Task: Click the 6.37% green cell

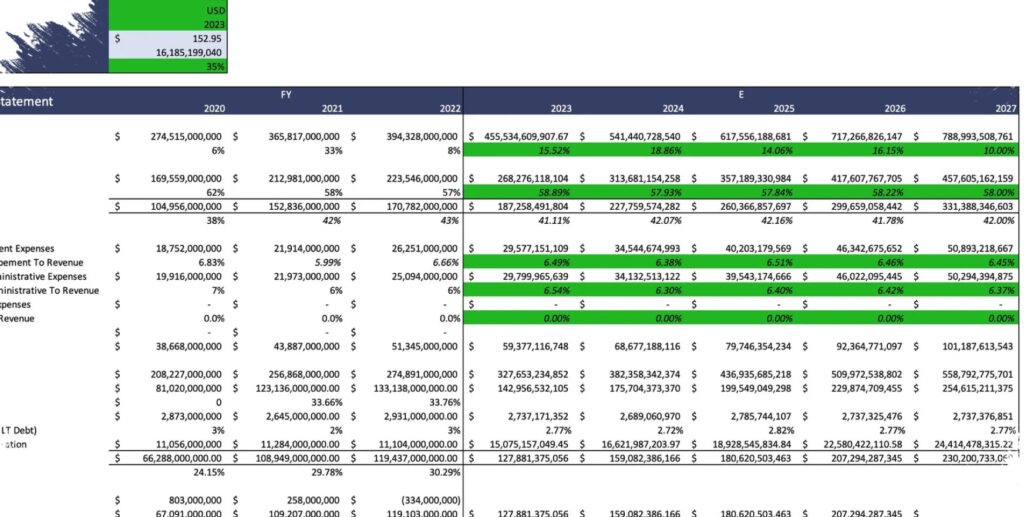Action: coord(1001,290)
